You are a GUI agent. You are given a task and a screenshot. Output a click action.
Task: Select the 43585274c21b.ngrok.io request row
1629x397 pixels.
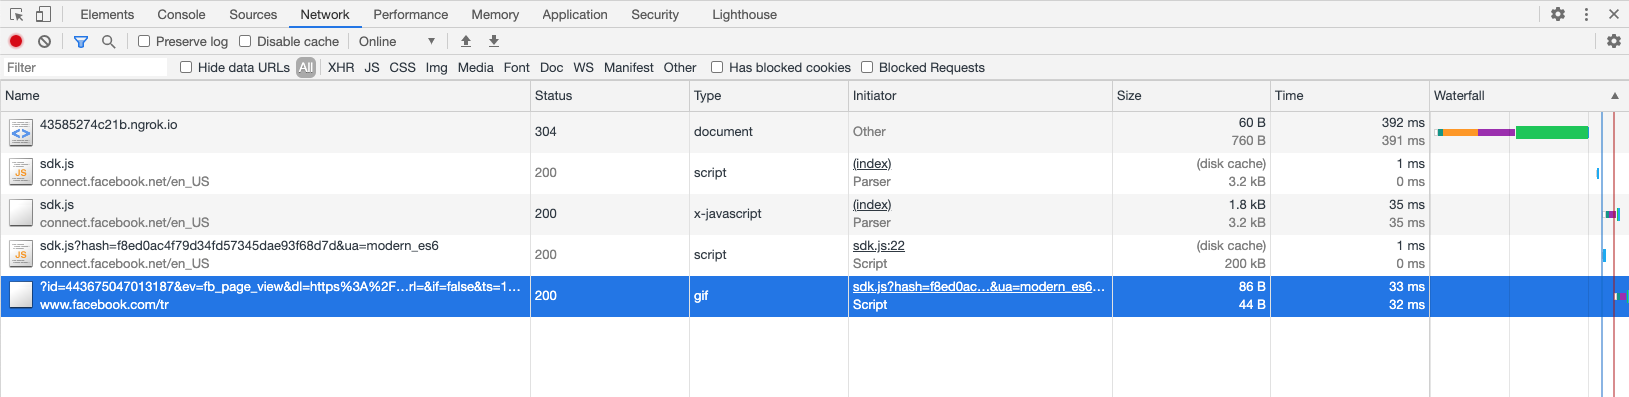point(814,132)
